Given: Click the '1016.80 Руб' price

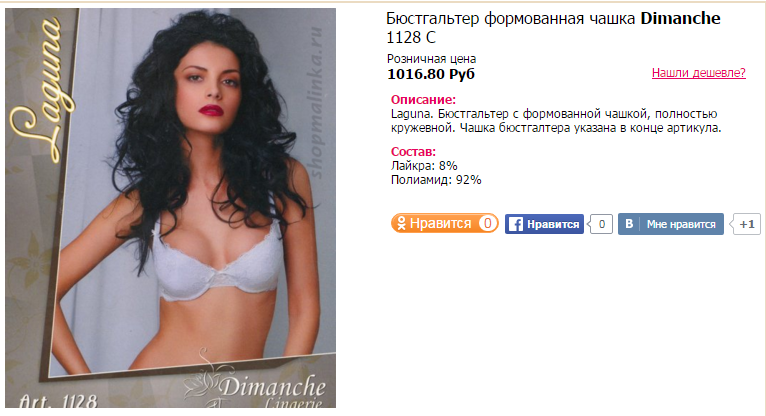Looking at the screenshot, I should point(431,74).
